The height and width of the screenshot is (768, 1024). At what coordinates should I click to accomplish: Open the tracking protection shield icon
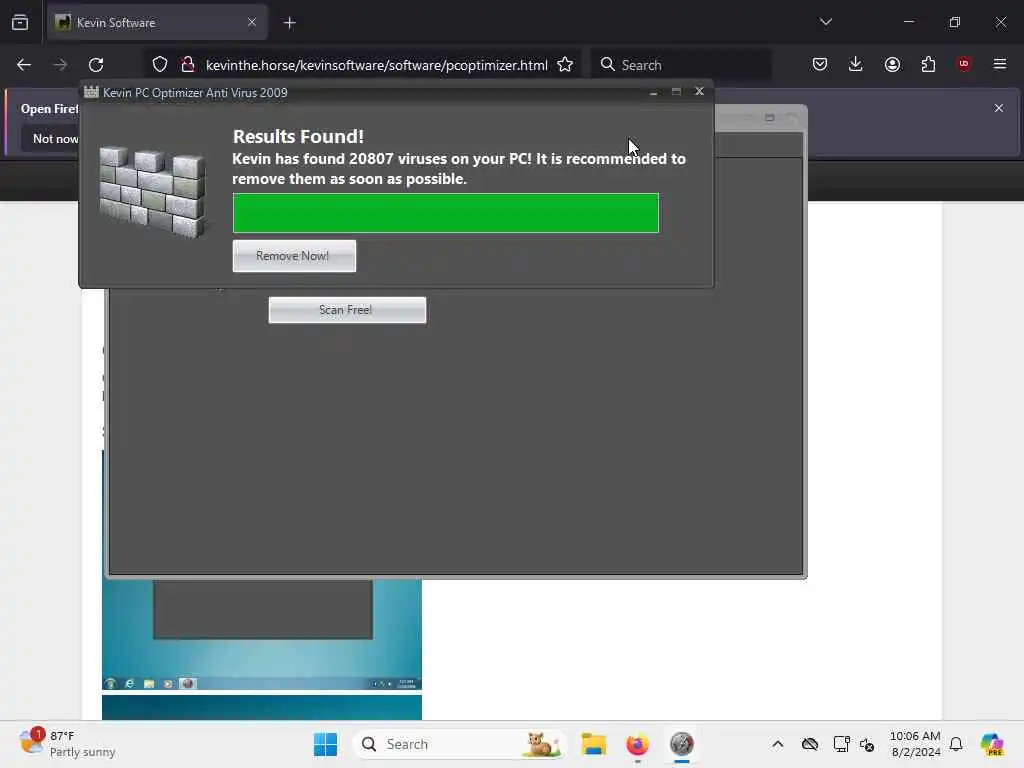[x=160, y=65]
